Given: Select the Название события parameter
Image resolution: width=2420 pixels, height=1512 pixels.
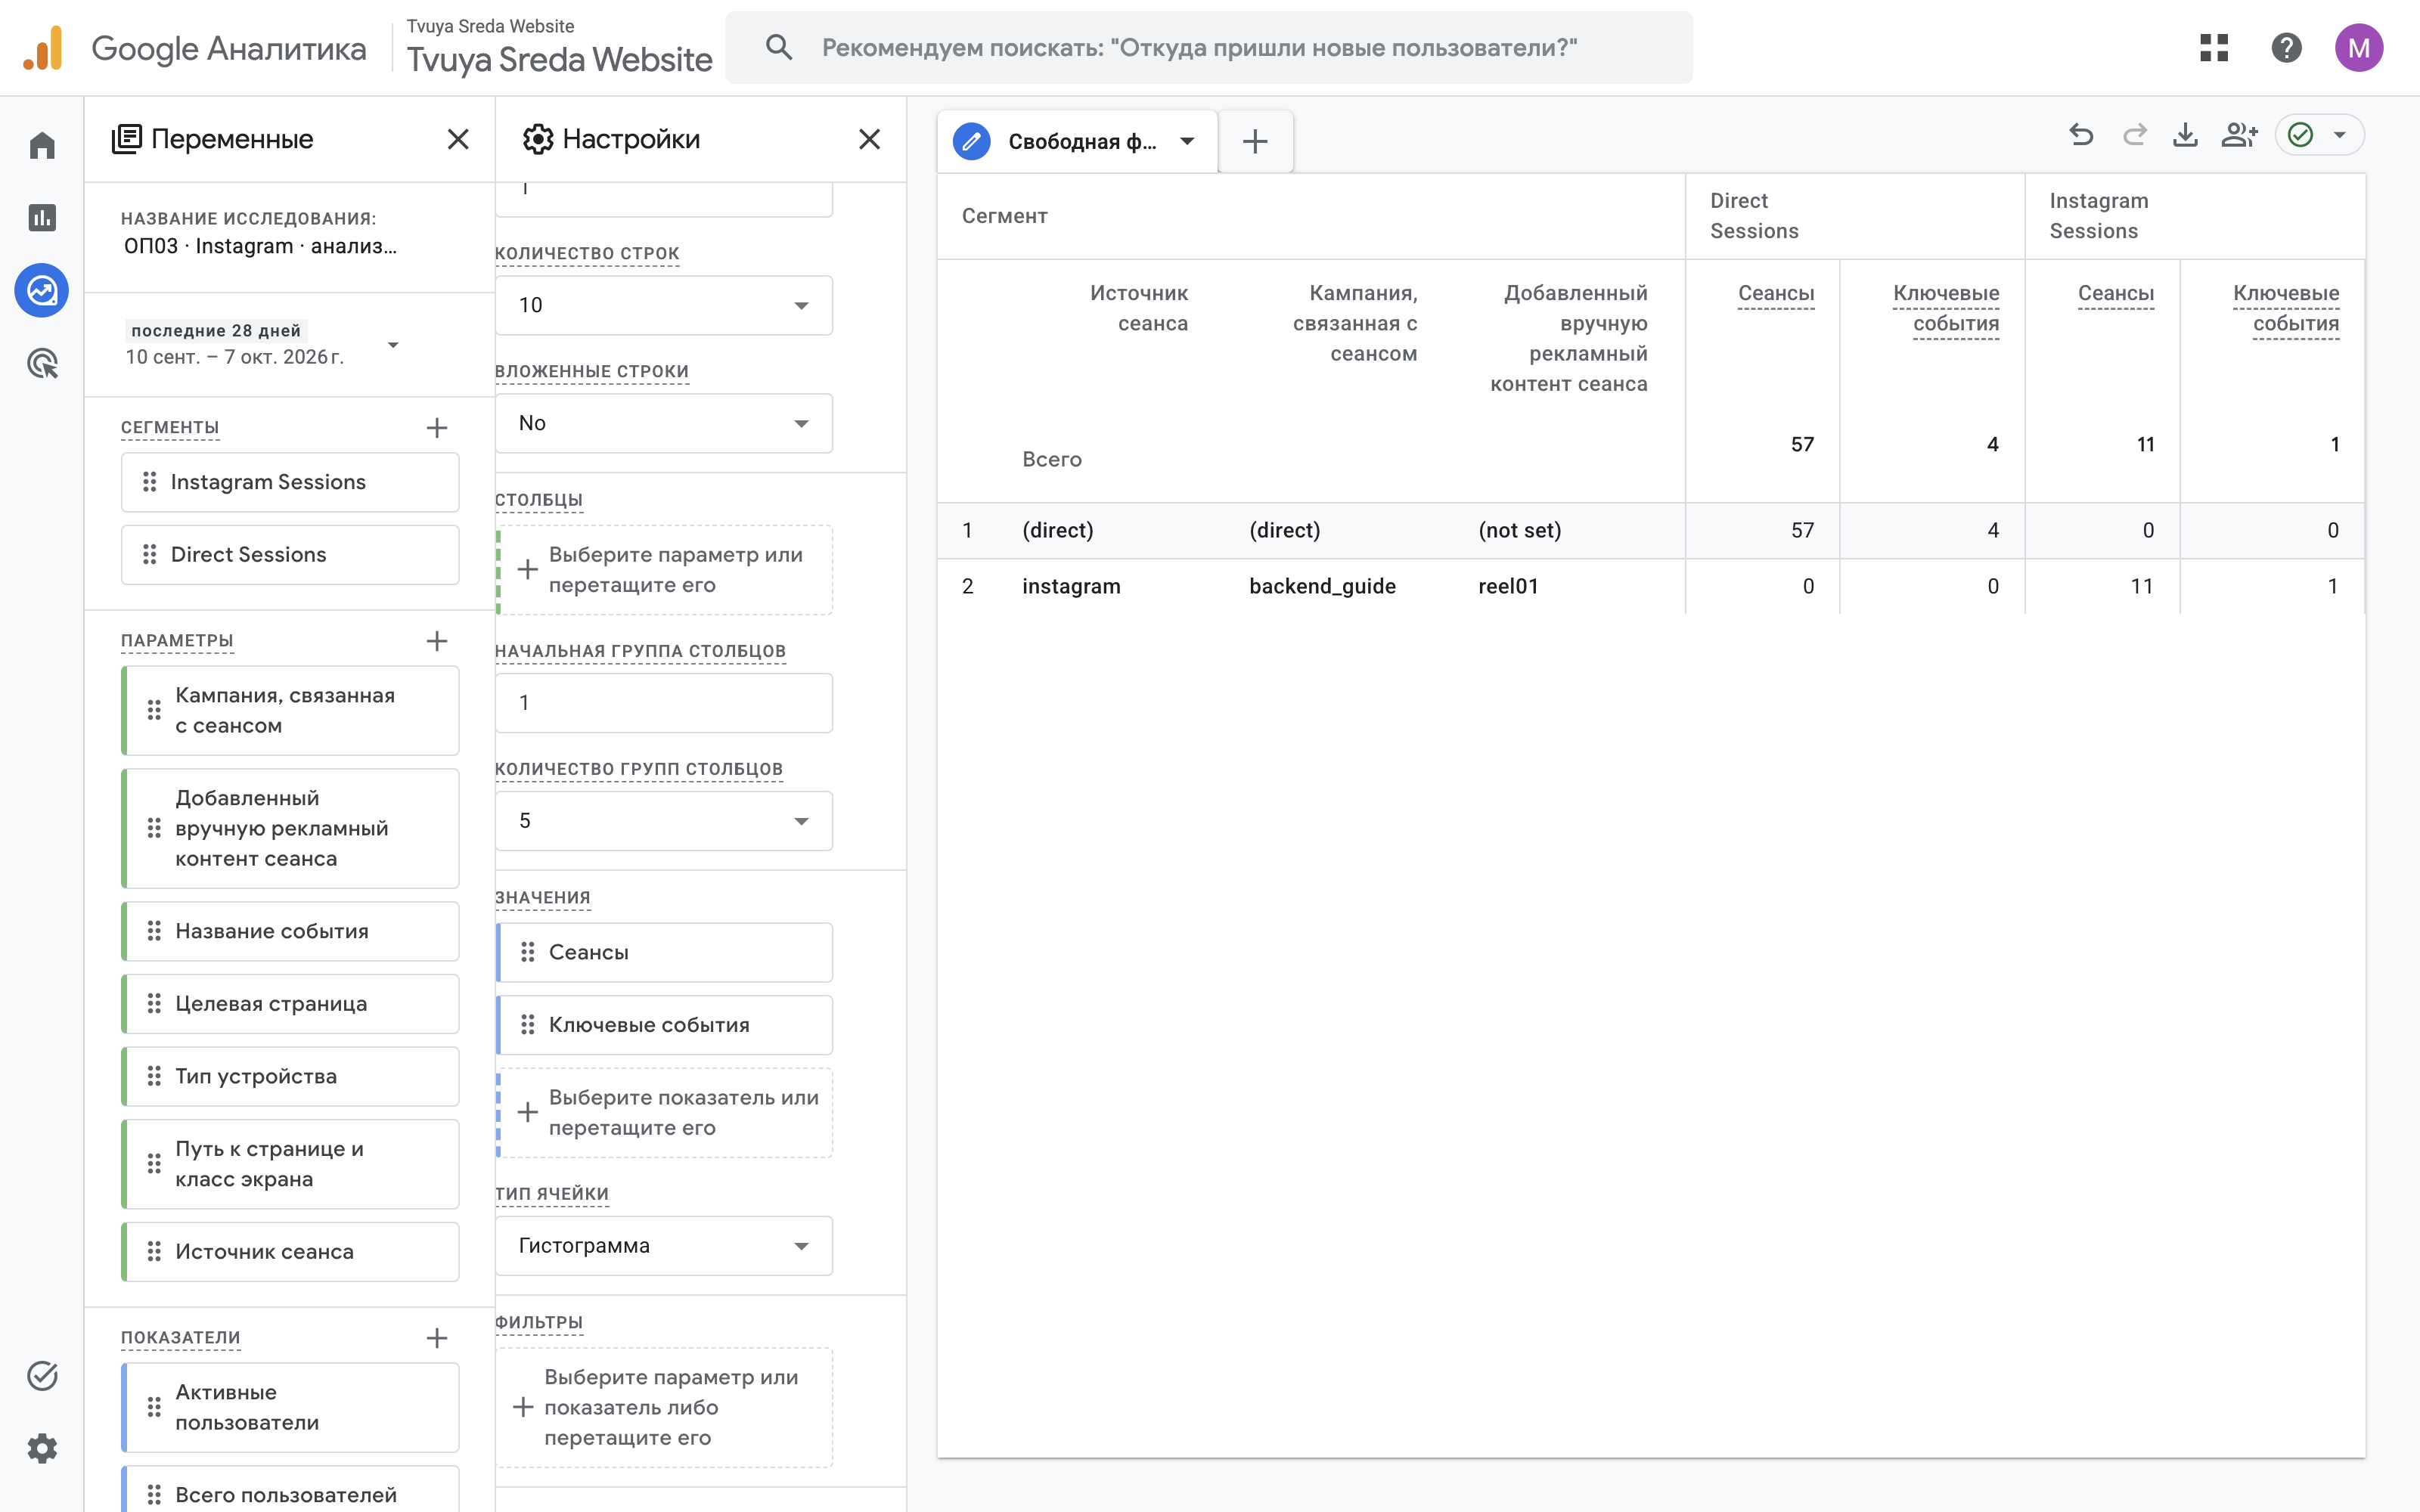Looking at the screenshot, I should (290, 932).
